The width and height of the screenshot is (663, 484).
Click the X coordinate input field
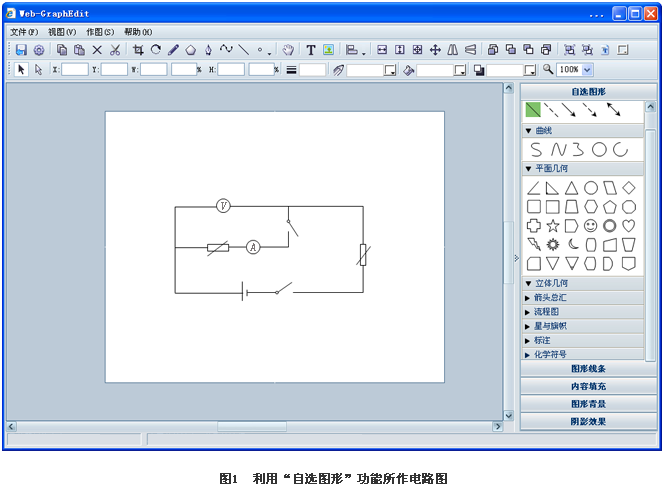click(x=75, y=70)
